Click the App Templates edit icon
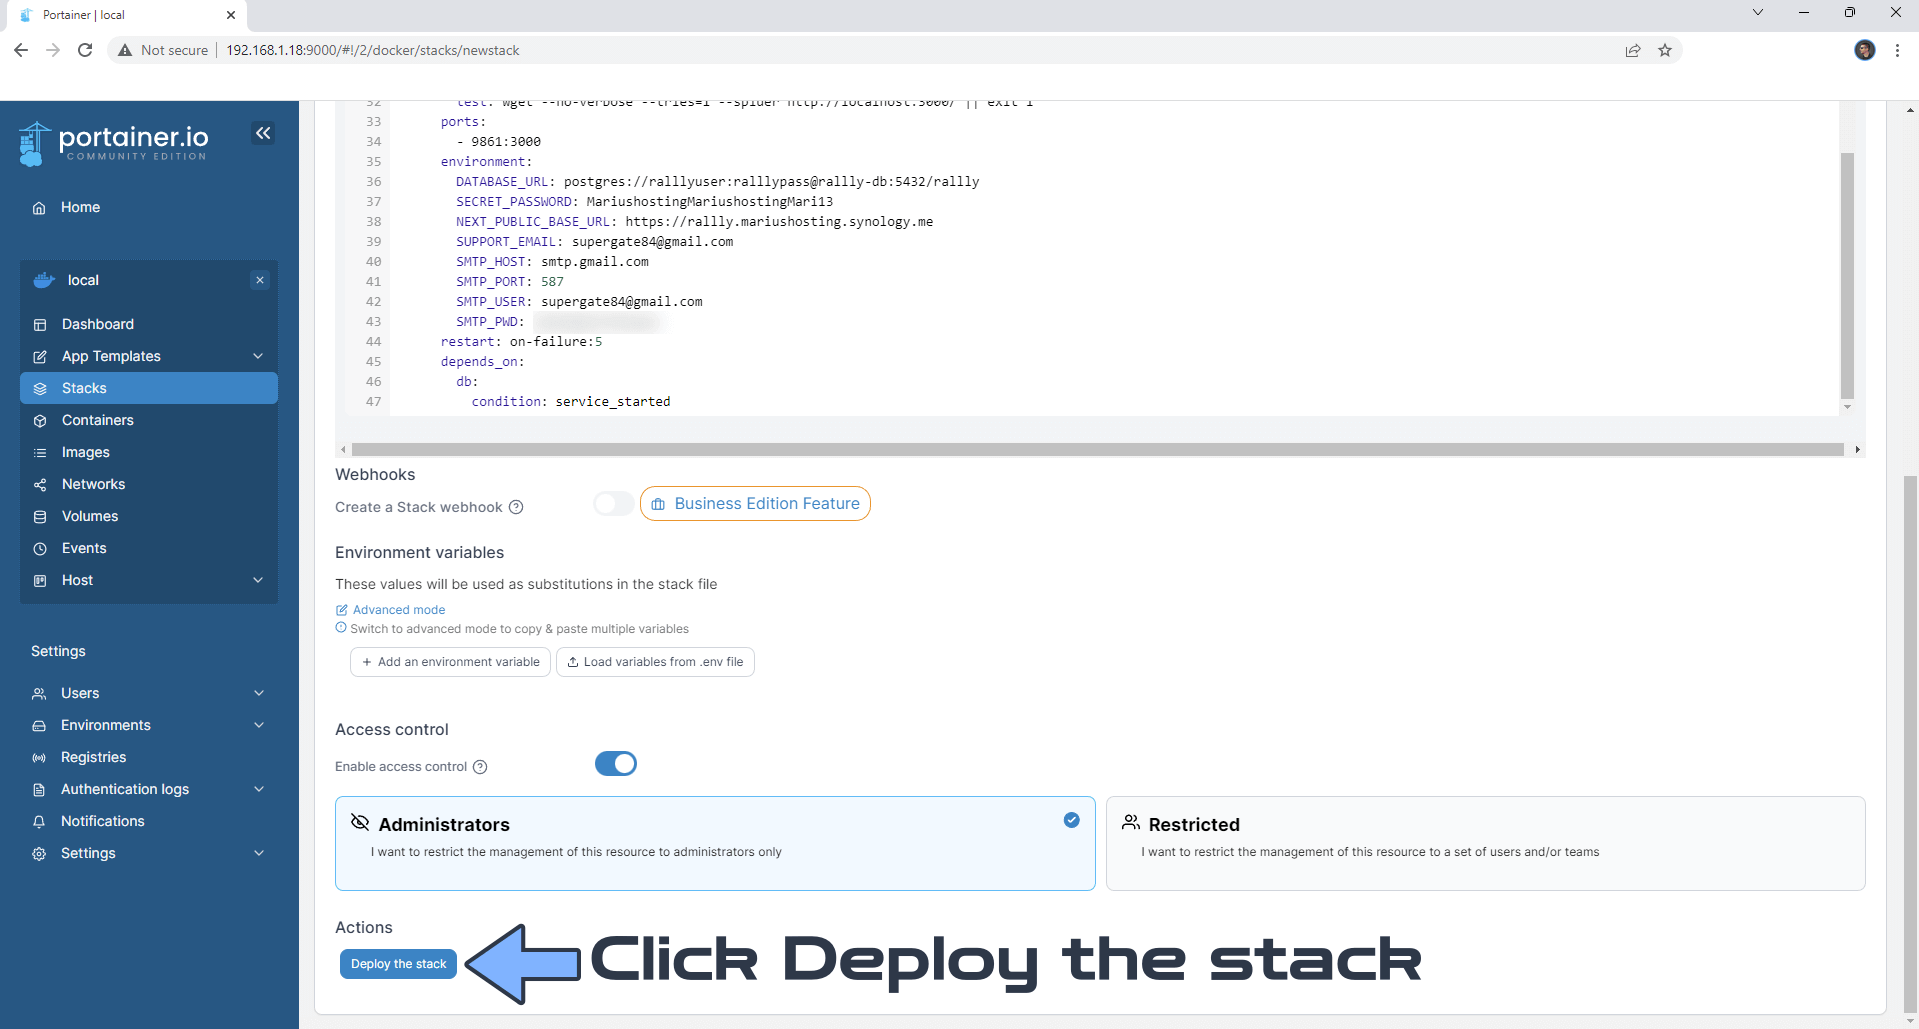The width and height of the screenshot is (1919, 1029). (40, 356)
